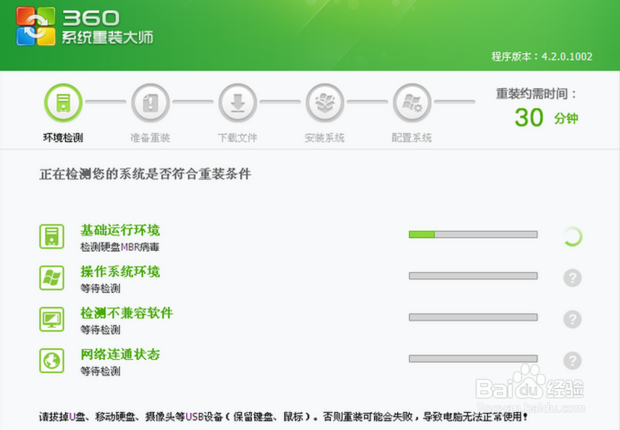620x430 pixels.
Task: Click the 程序版本 4.2.0.1002 text
Action: tap(542, 57)
